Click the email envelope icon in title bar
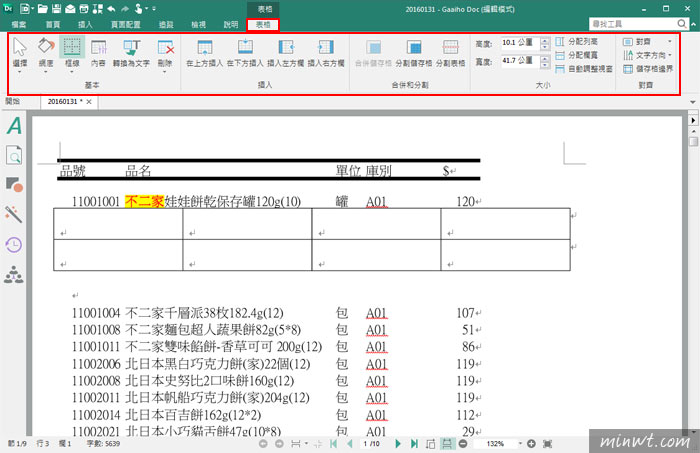This screenshot has height=453, width=700. 70,8
